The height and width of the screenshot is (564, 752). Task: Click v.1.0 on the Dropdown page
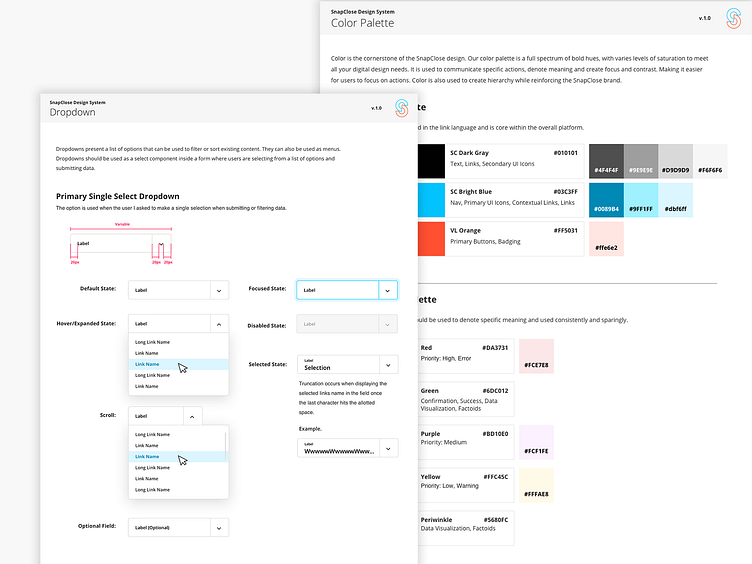pyautogui.click(x=376, y=108)
